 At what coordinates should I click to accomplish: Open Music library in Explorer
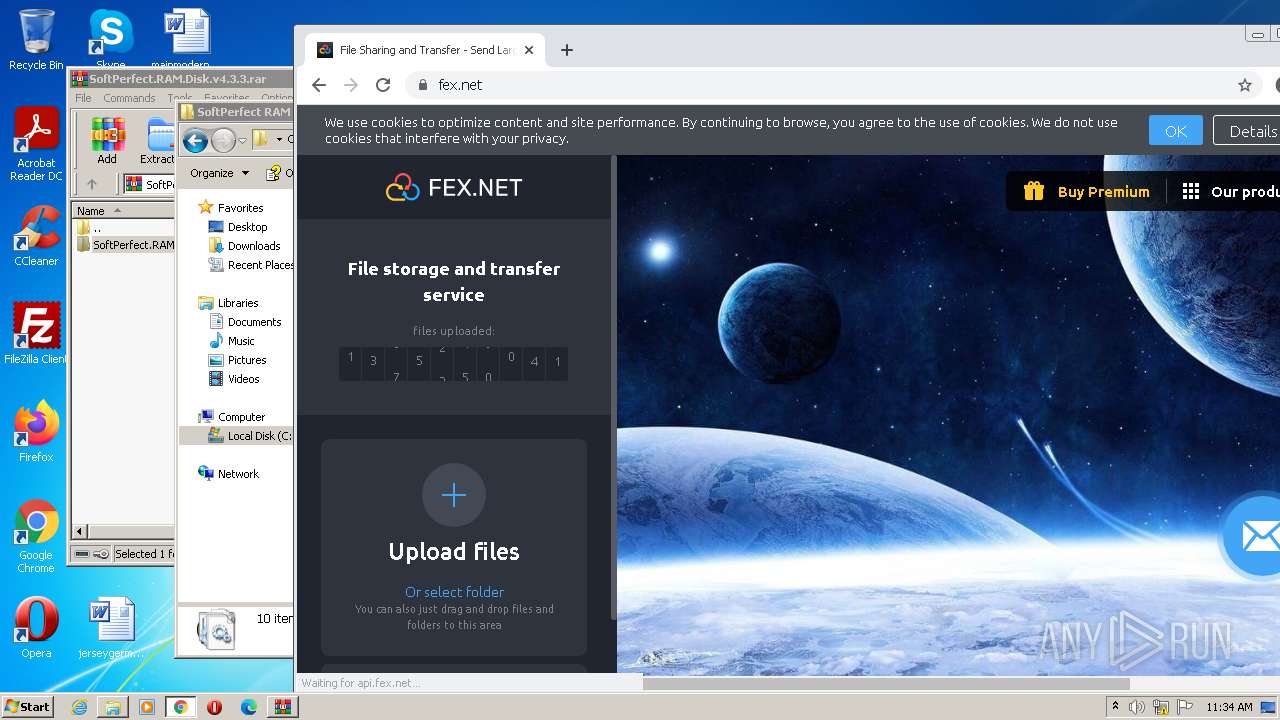coord(241,341)
